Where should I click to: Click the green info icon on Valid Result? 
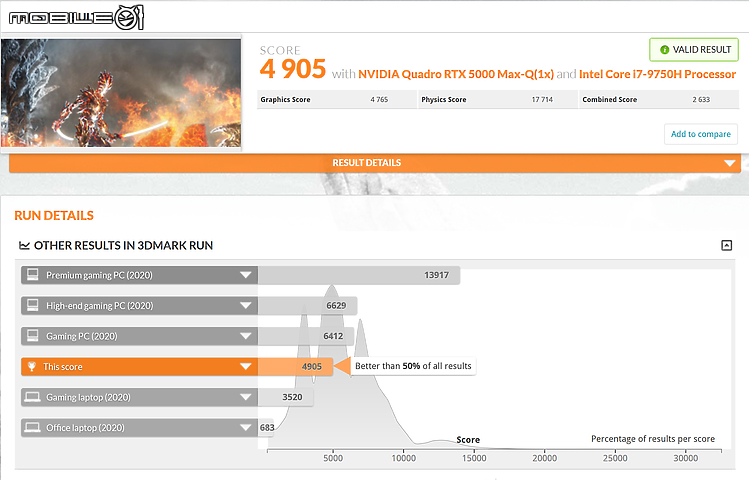[664, 50]
